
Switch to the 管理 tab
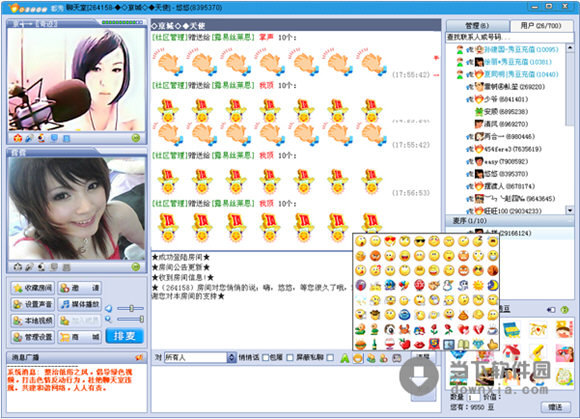[477, 26]
